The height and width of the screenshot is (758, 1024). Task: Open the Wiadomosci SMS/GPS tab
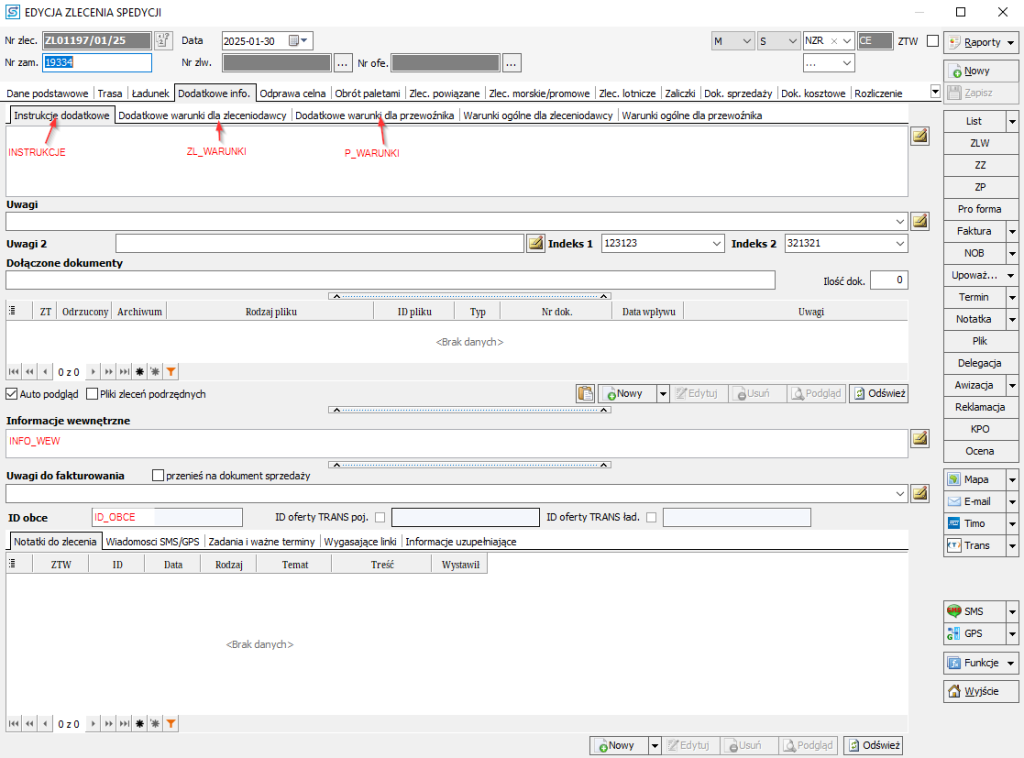[x=152, y=541]
